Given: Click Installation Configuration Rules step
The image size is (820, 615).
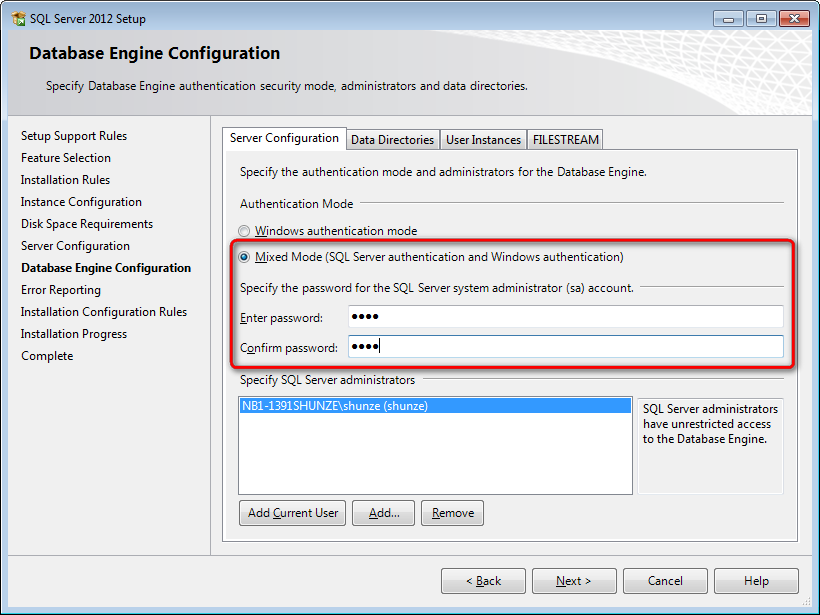Looking at the screenshot, I should pos(104,312).
